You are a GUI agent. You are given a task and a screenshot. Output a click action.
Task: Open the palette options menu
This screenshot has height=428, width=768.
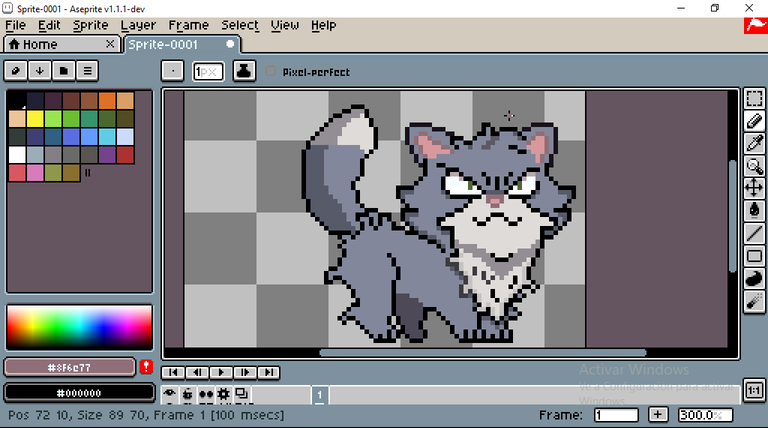(87, 71)
